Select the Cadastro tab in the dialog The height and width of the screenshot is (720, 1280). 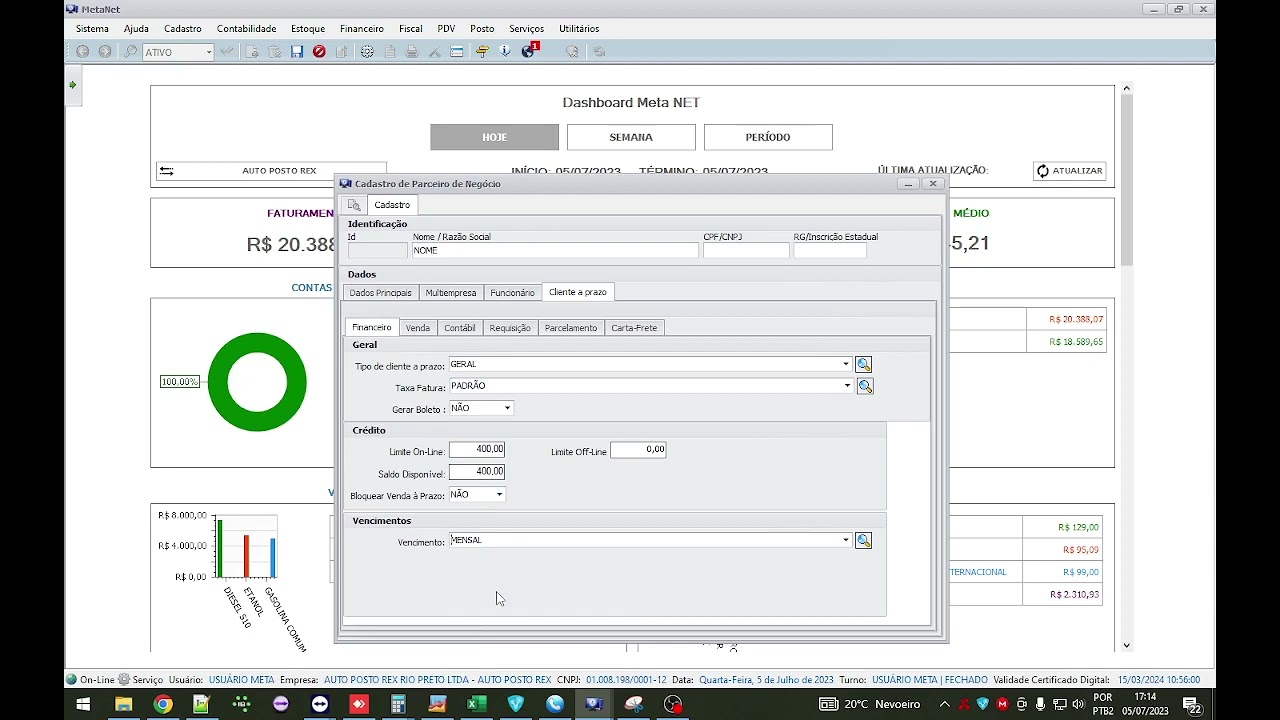[x=392, y=205]
